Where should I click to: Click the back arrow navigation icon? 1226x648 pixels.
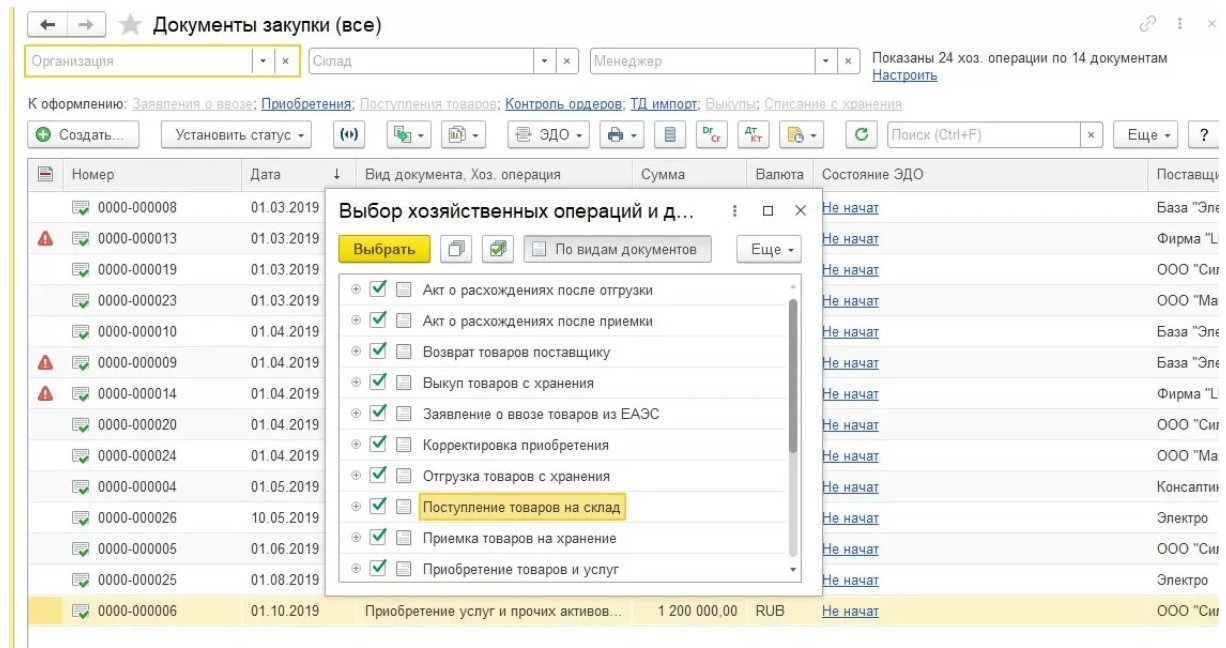(x=48, y=25)
